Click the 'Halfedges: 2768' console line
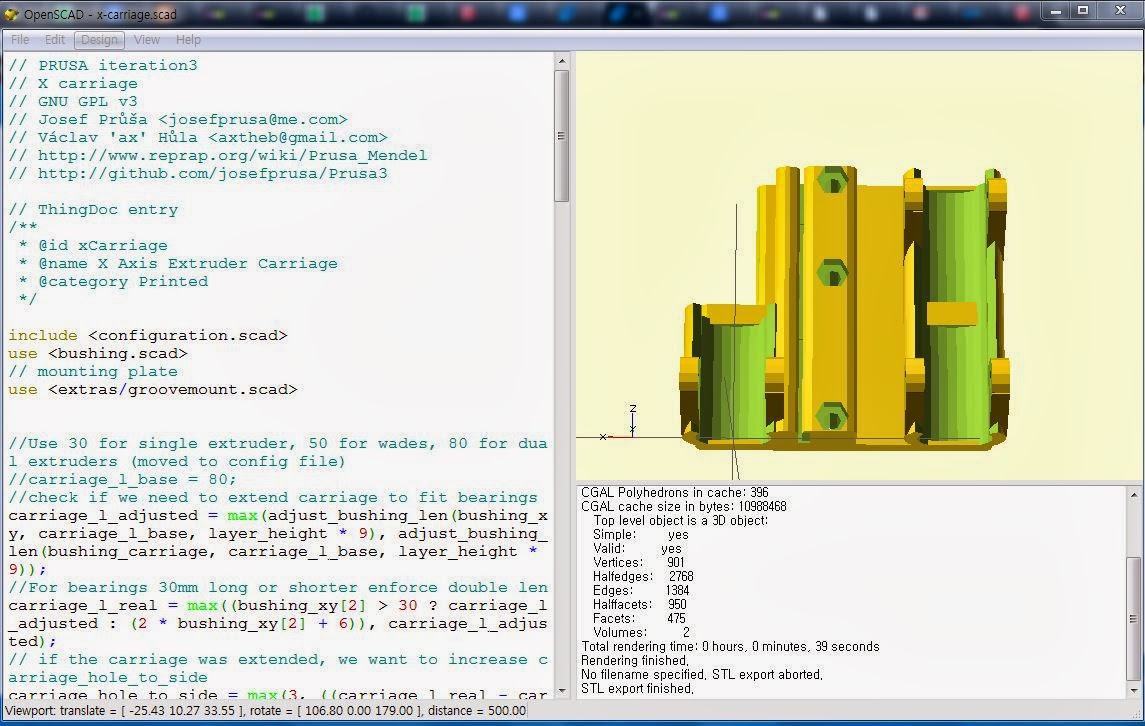1145x726 pixels. [x=643, y=576]
